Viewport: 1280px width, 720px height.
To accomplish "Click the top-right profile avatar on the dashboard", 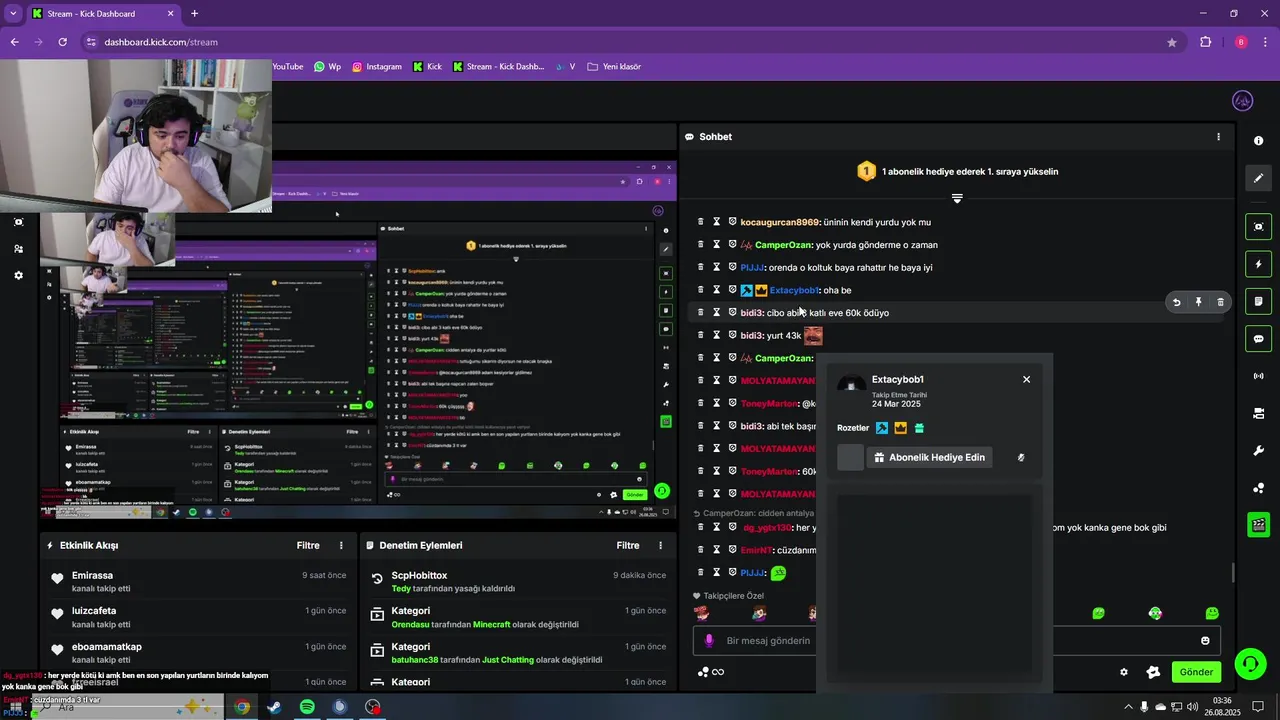I will 1242,101.
